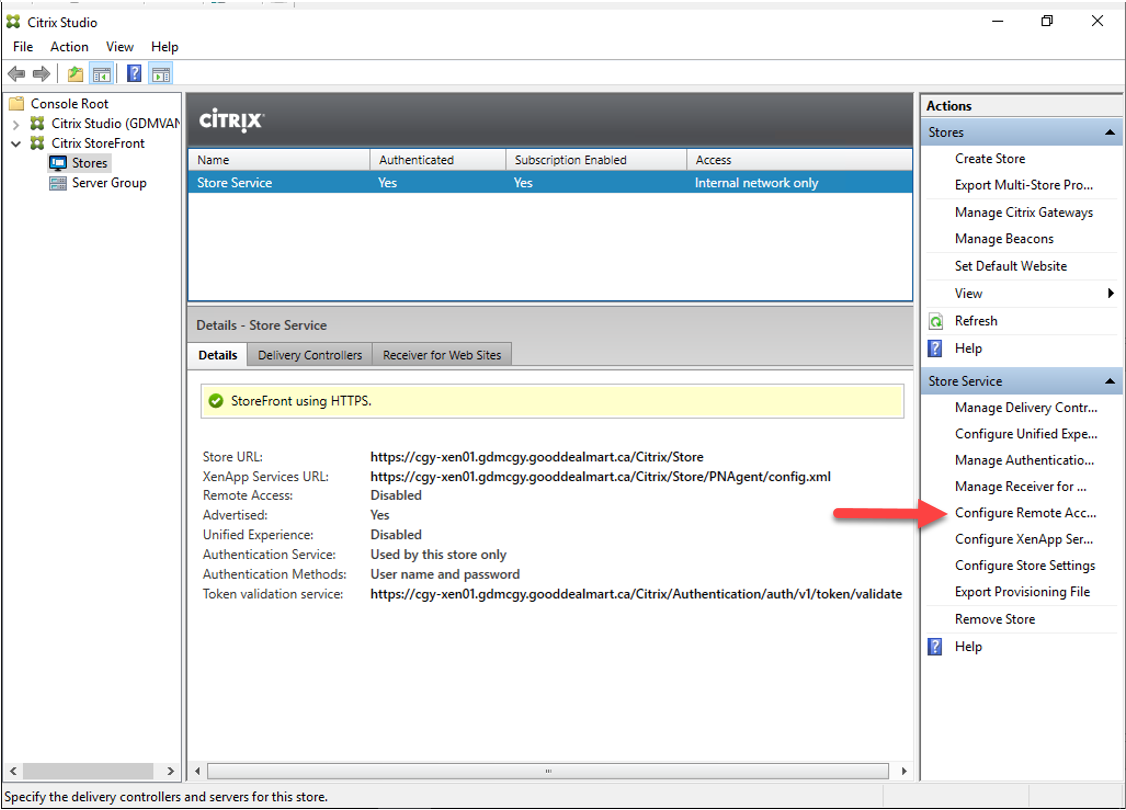Sort by the Authenticated column header
Image resolution: width=1126 pixels, height=810 pixels.
438,159
